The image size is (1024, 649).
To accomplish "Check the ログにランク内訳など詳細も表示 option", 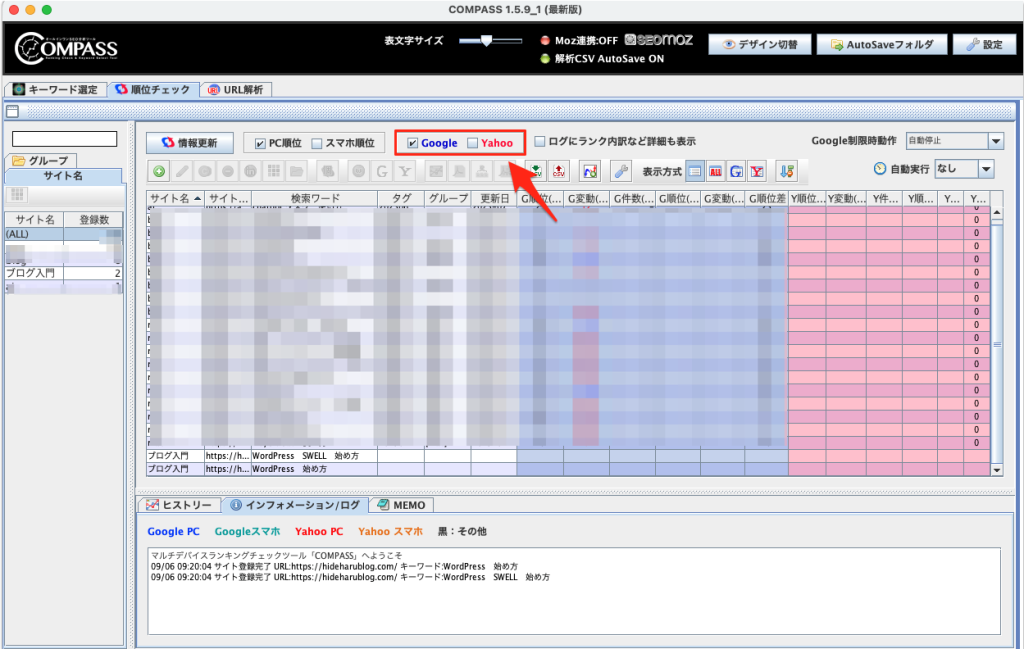I will tap(540, 142).
